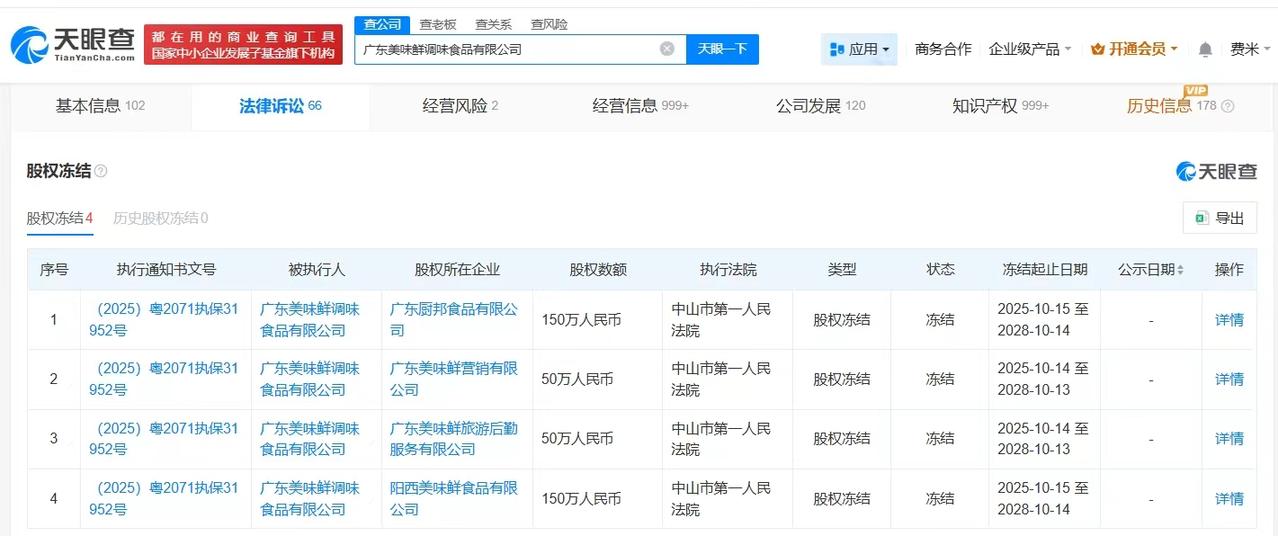This screenshot has height=536, width=1278.
Task: Click the 天眼一下 search button
Action: point(722,49)
